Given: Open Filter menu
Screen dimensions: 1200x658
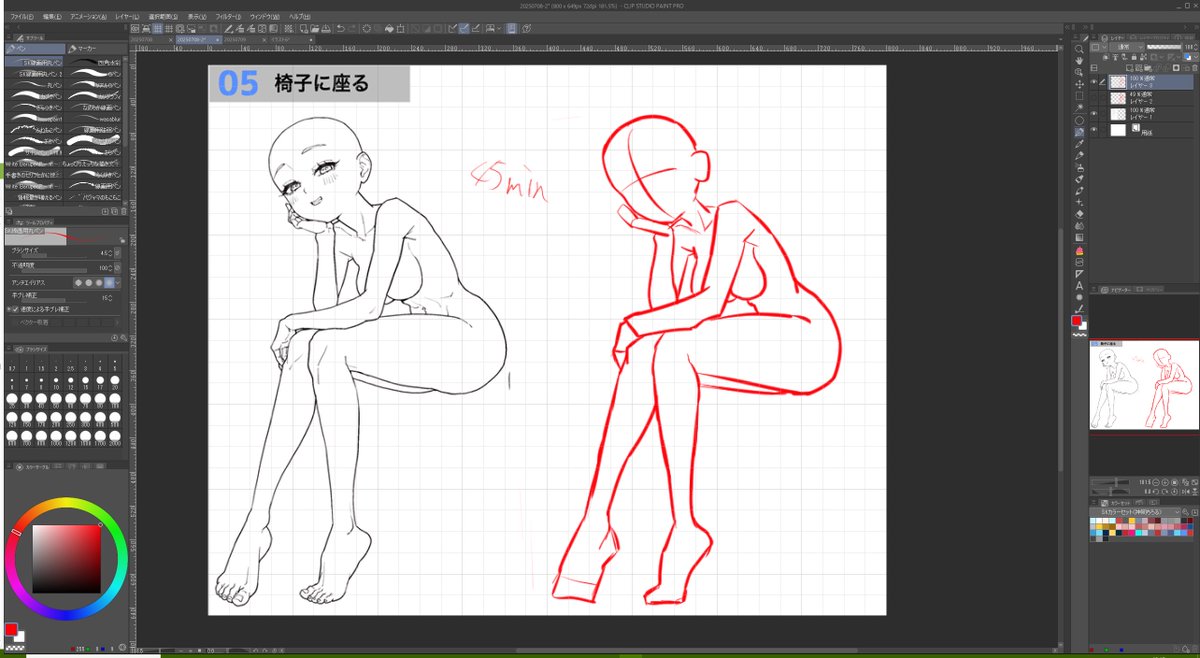Looking at the screenshot, I should point(229,18).
